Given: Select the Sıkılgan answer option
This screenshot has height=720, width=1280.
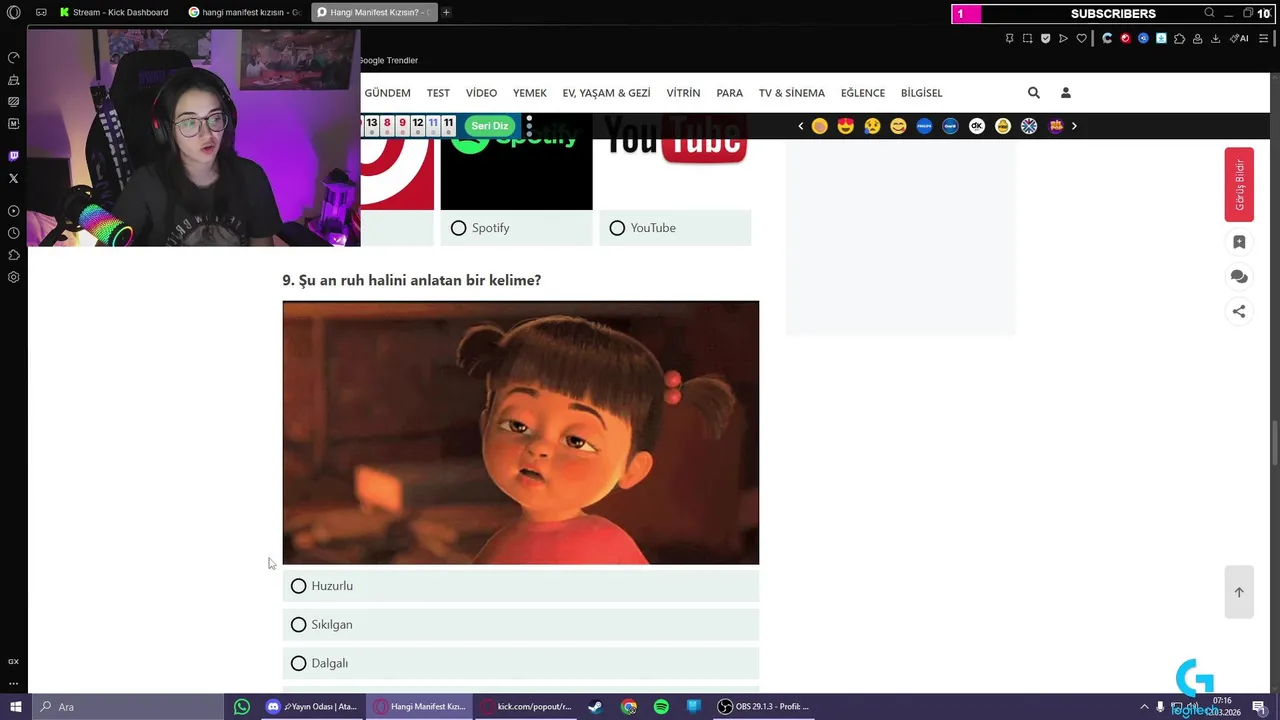Looking at the screenshot, I should [x=520, y=625].
